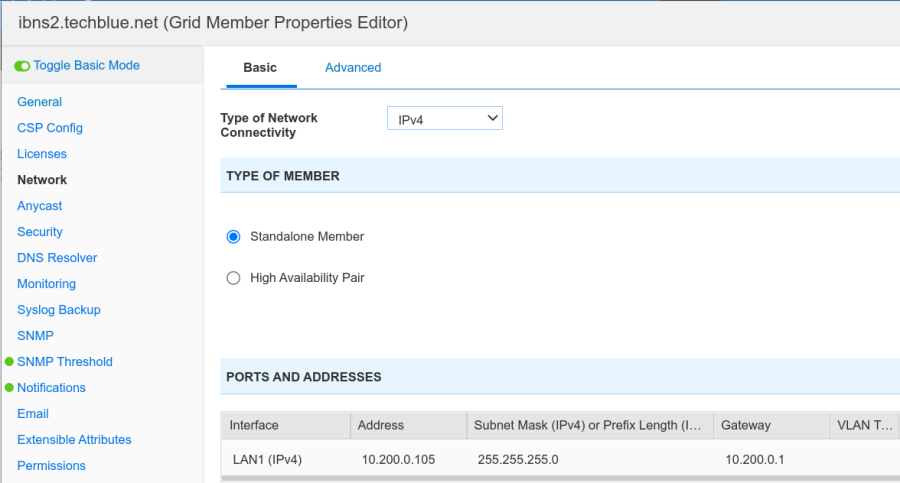Screen dimensions: 900x483
Task: Open Licenses in the sidebar
Action: [x=42, y=154]
